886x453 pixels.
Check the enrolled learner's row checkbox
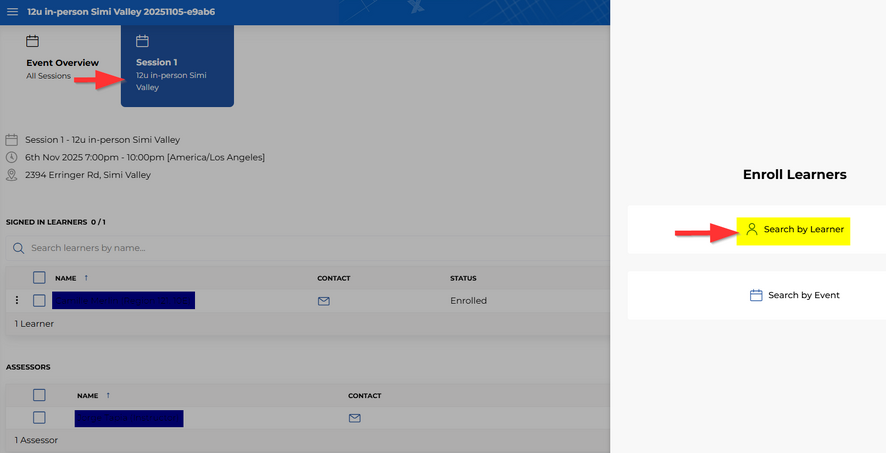pos(39,300)
